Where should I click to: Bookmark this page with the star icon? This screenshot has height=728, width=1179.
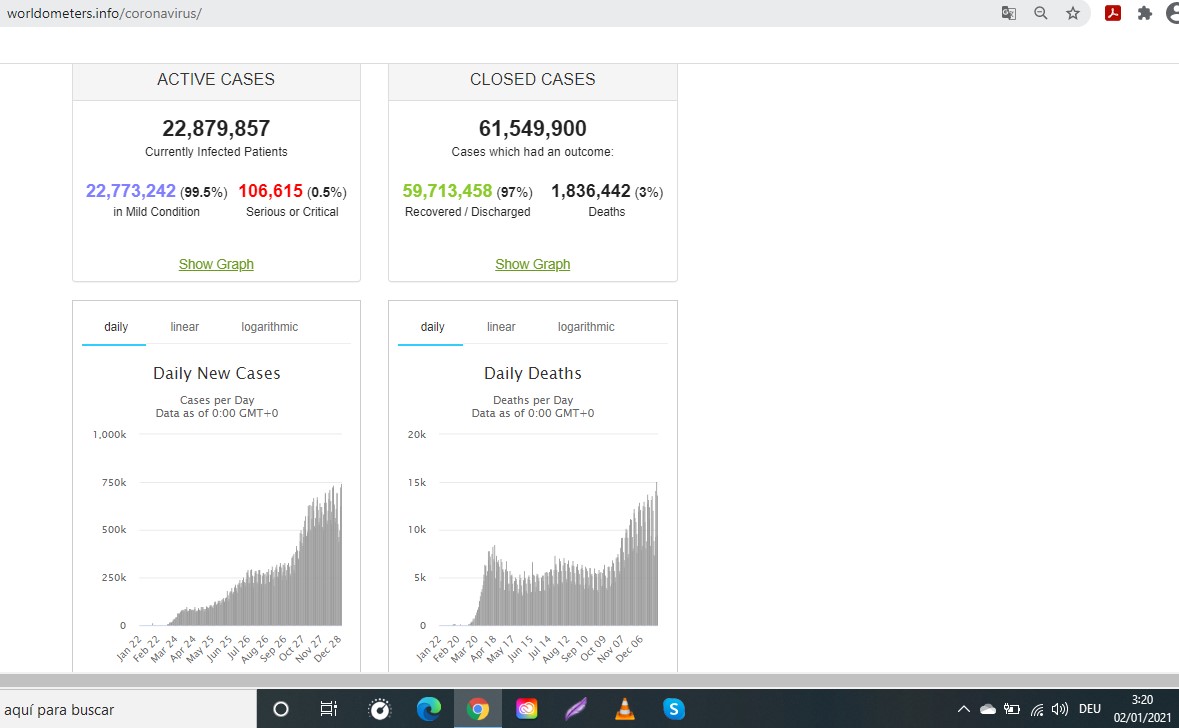1073,13
